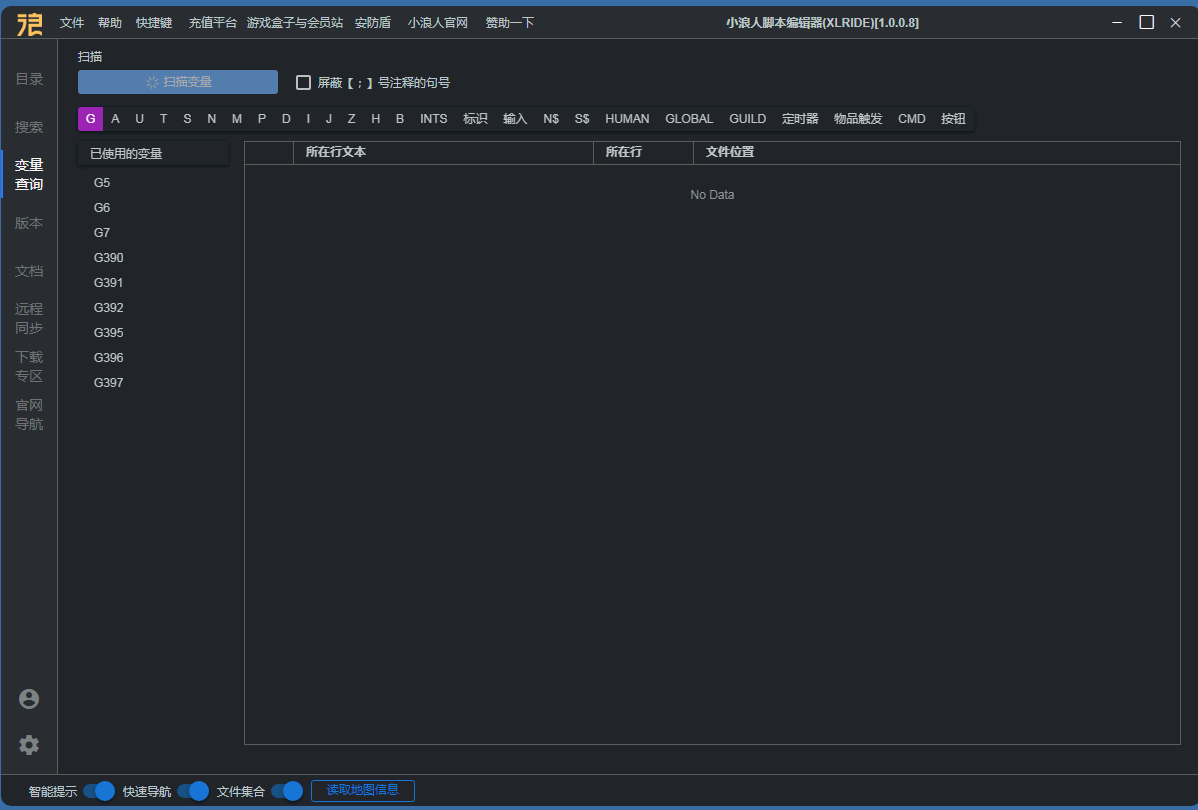Select the HUMAN variable tab
The image size is (1198, 810).
(x=627, y=119)
